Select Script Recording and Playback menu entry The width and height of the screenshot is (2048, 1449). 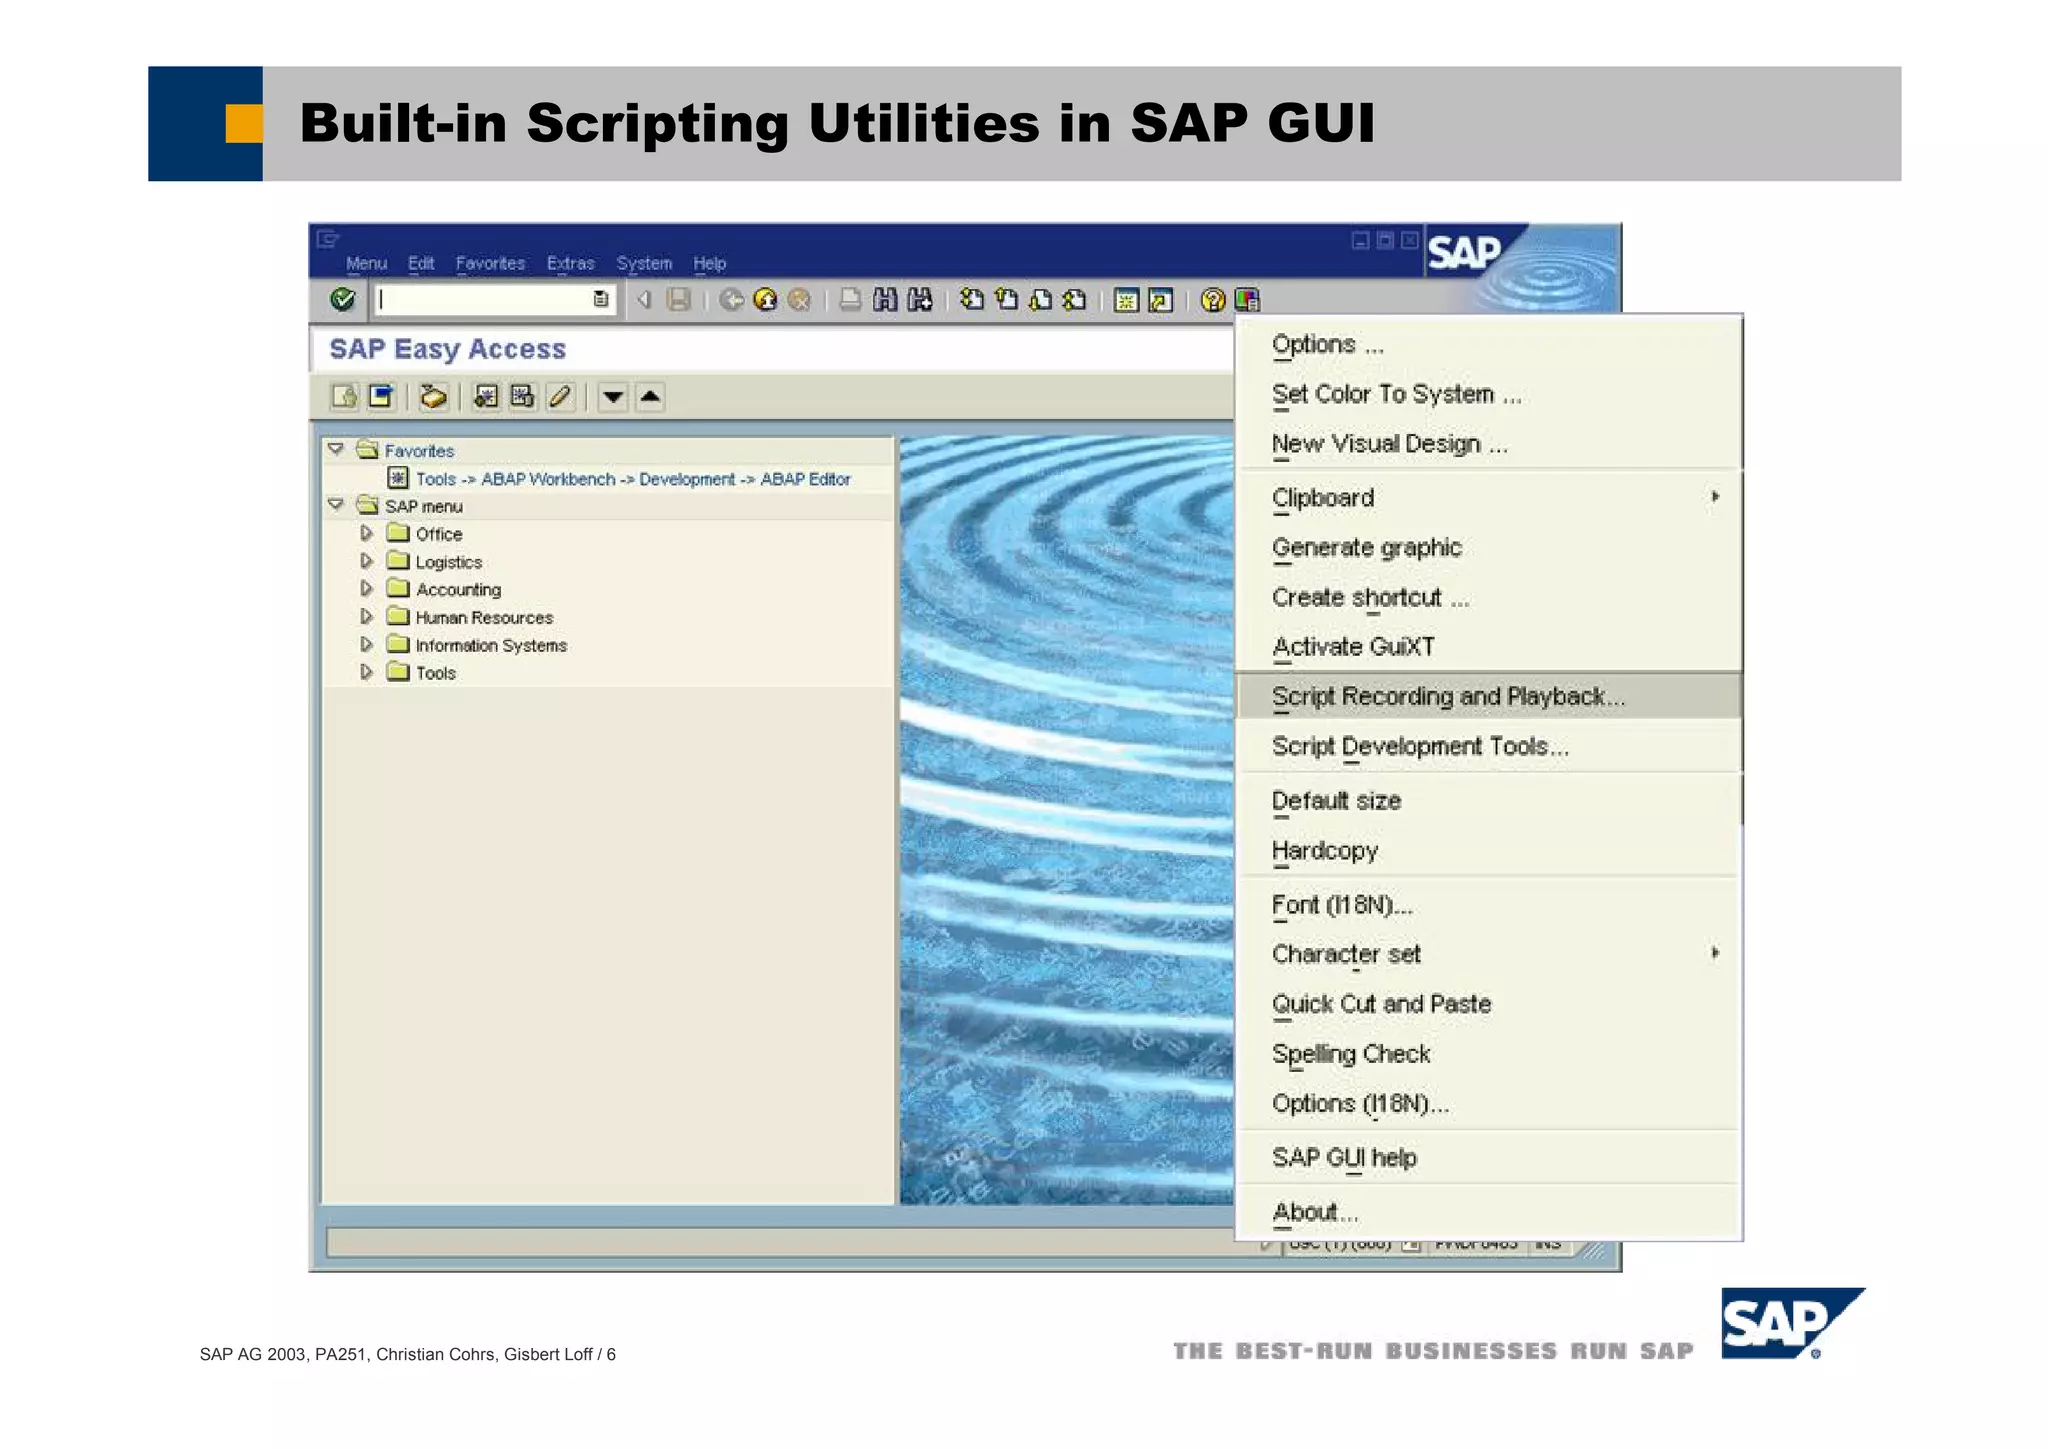(x=1489, y=696)
